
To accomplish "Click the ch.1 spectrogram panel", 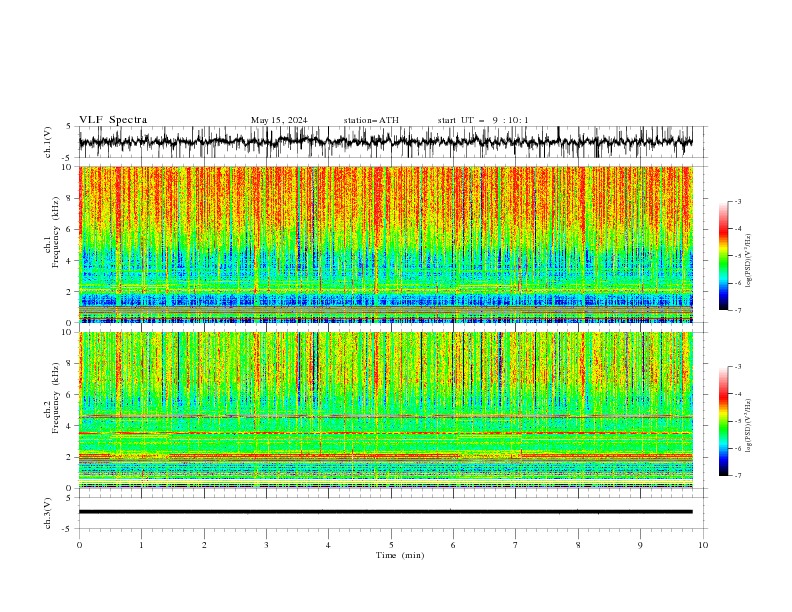I will pyautogui.click(x=386, y=244).
